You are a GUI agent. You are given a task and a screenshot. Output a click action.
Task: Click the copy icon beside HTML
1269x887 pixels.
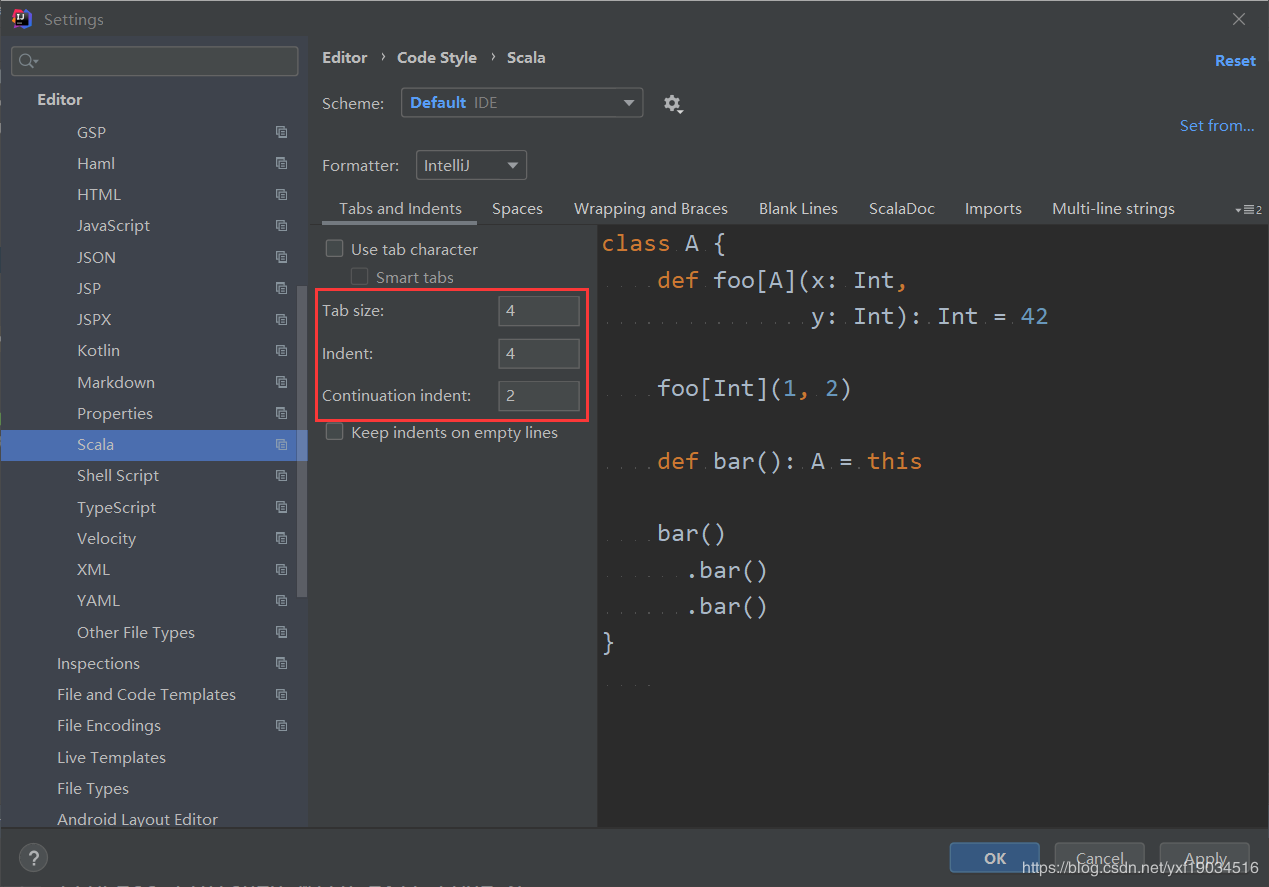[281, 194]
